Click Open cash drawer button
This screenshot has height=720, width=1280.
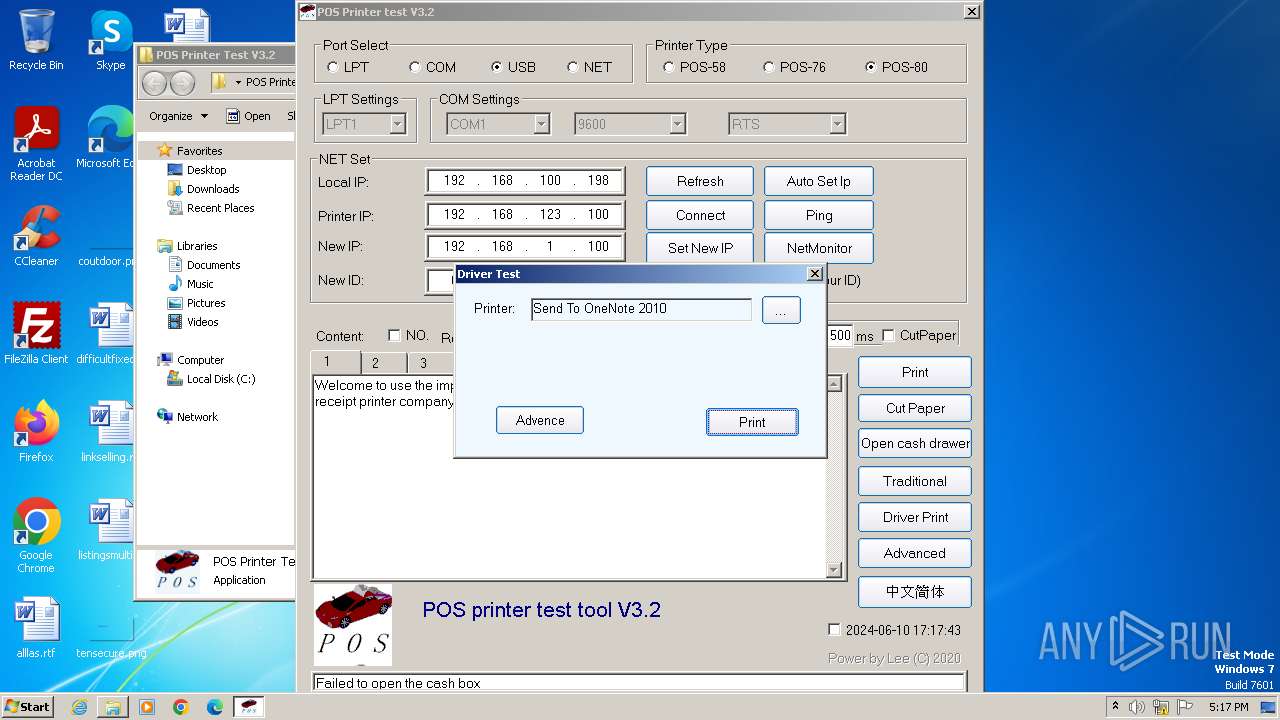click(914, 444)
